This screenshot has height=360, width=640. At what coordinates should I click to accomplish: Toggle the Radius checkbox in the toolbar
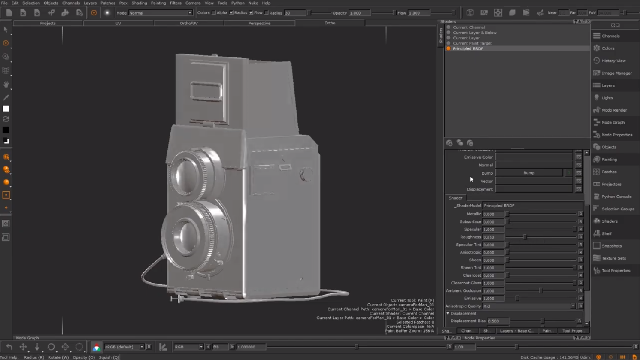[x=231, y=13]
